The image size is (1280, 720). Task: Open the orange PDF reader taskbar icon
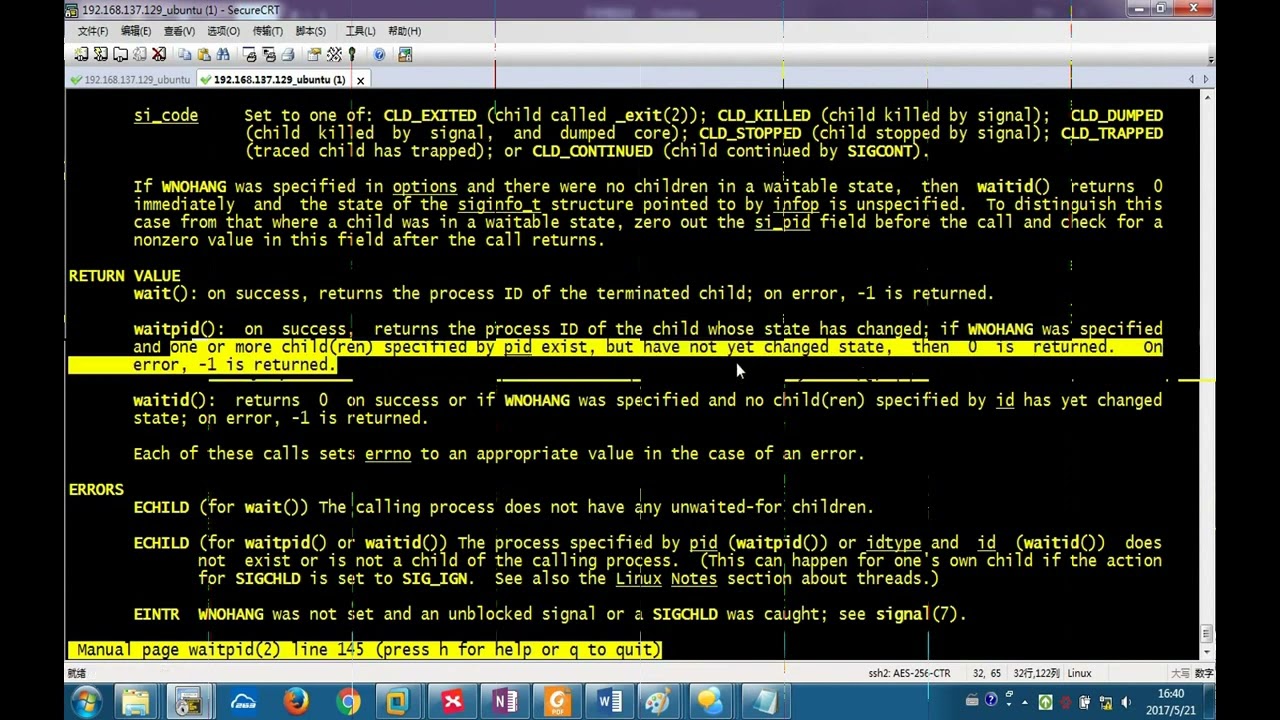(x=557, y=702)
